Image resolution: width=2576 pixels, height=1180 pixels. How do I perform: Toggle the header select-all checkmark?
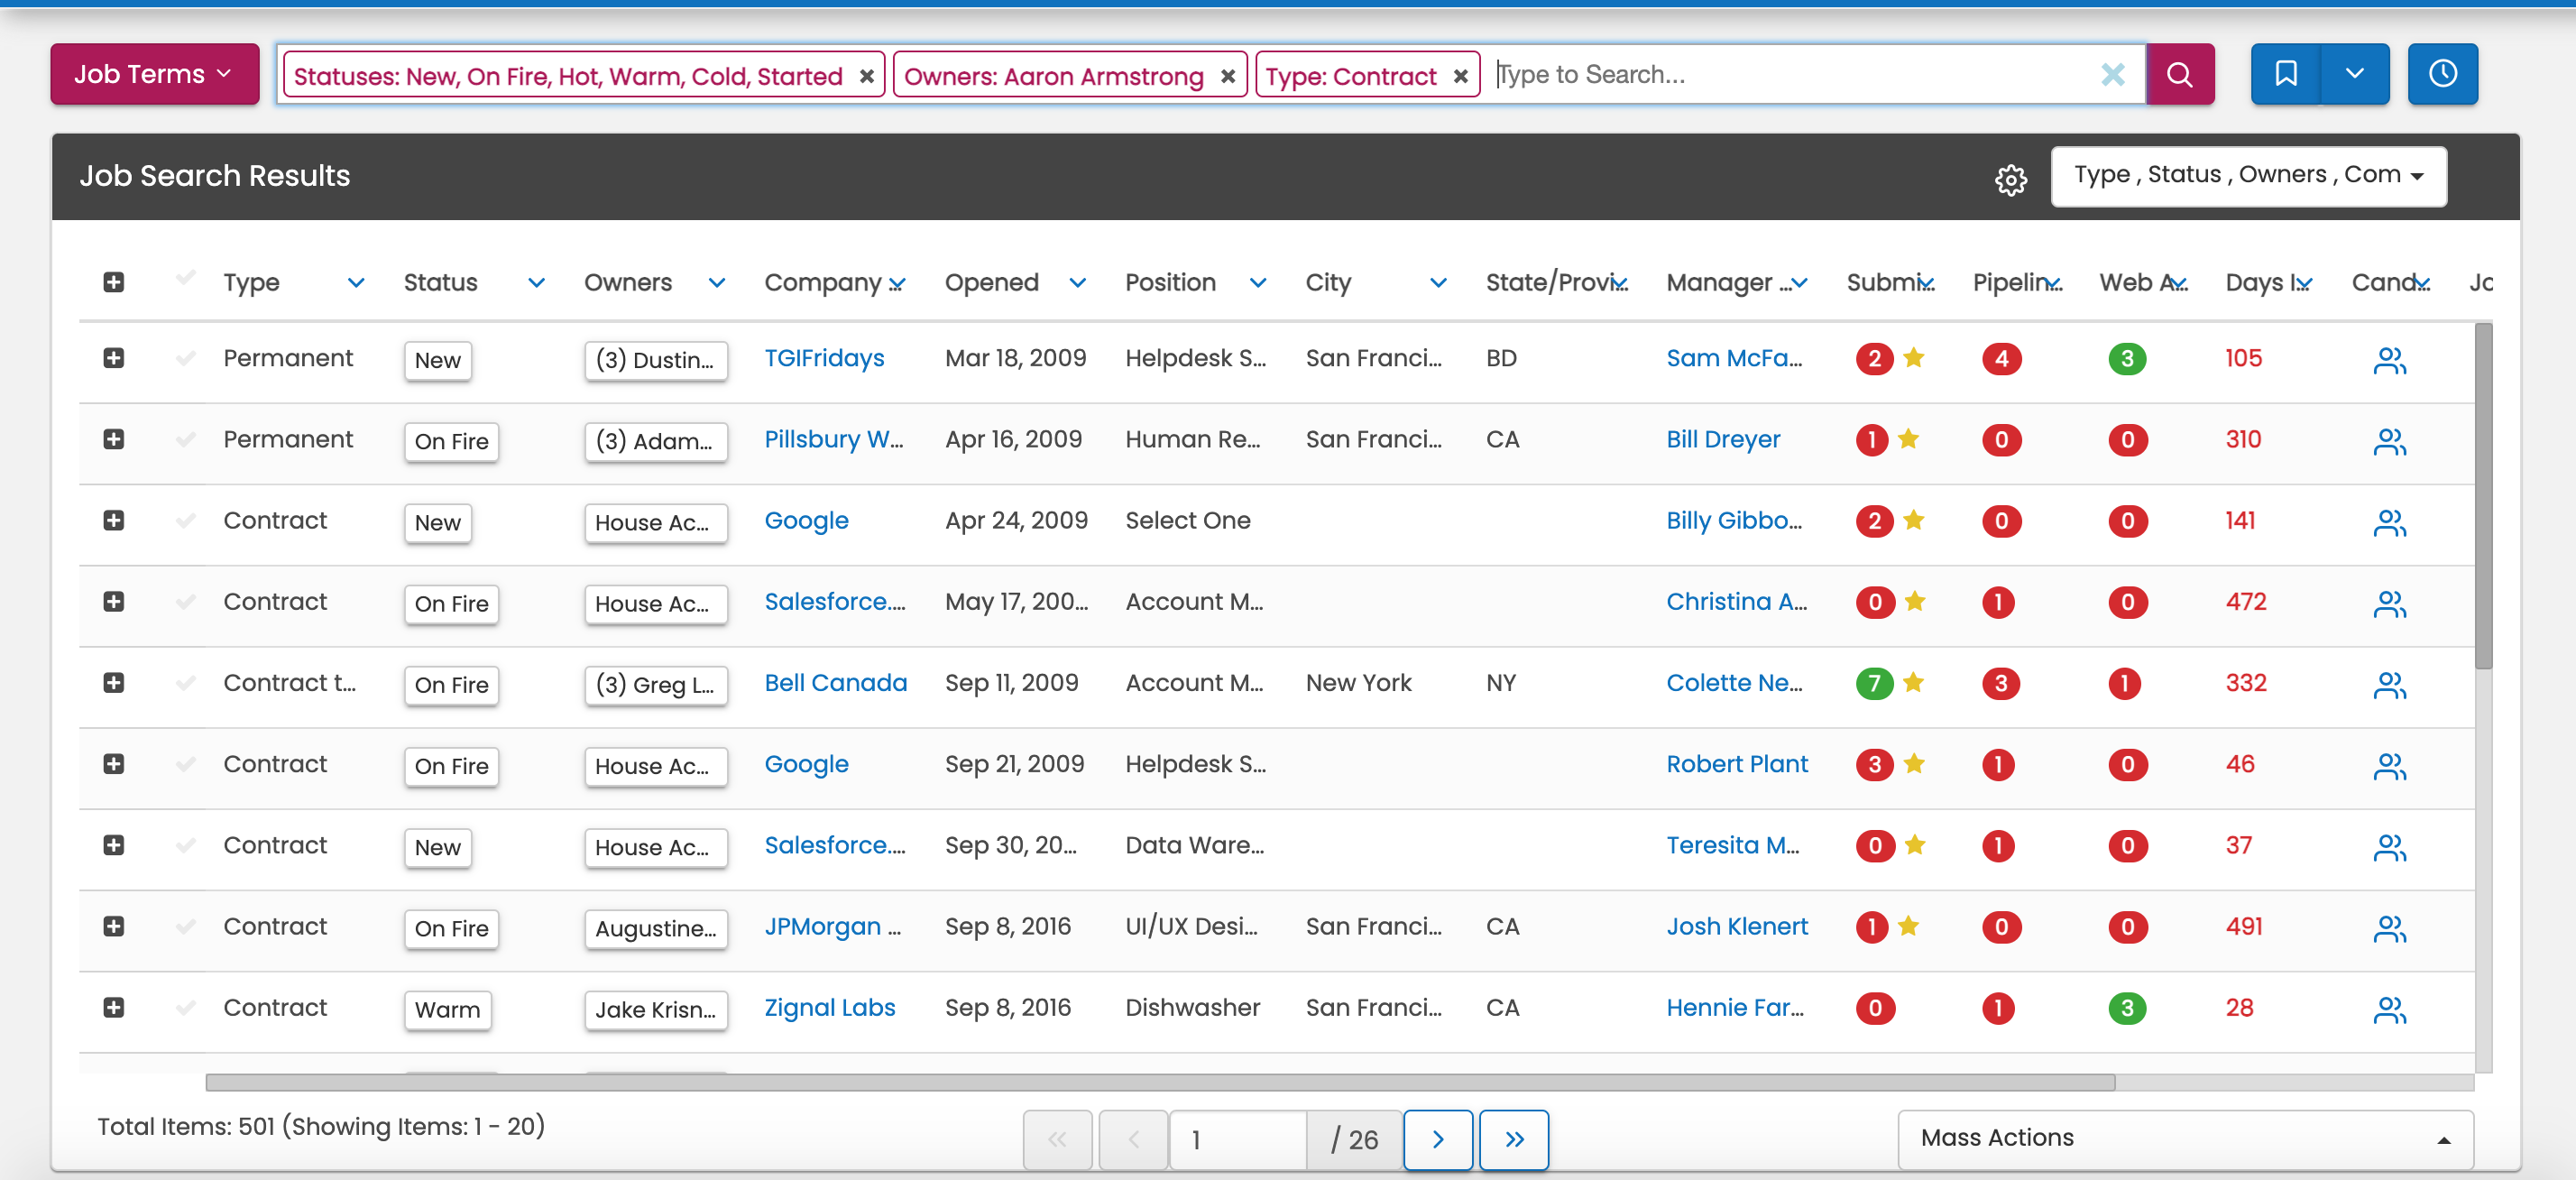[x=185, y=278]
